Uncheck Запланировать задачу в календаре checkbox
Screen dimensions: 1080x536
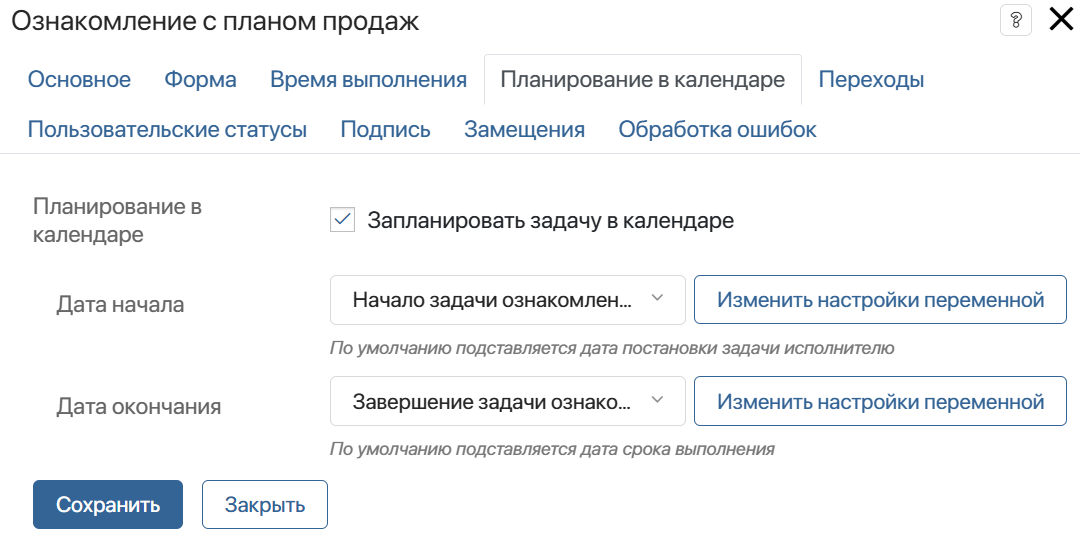coord(342,220)
